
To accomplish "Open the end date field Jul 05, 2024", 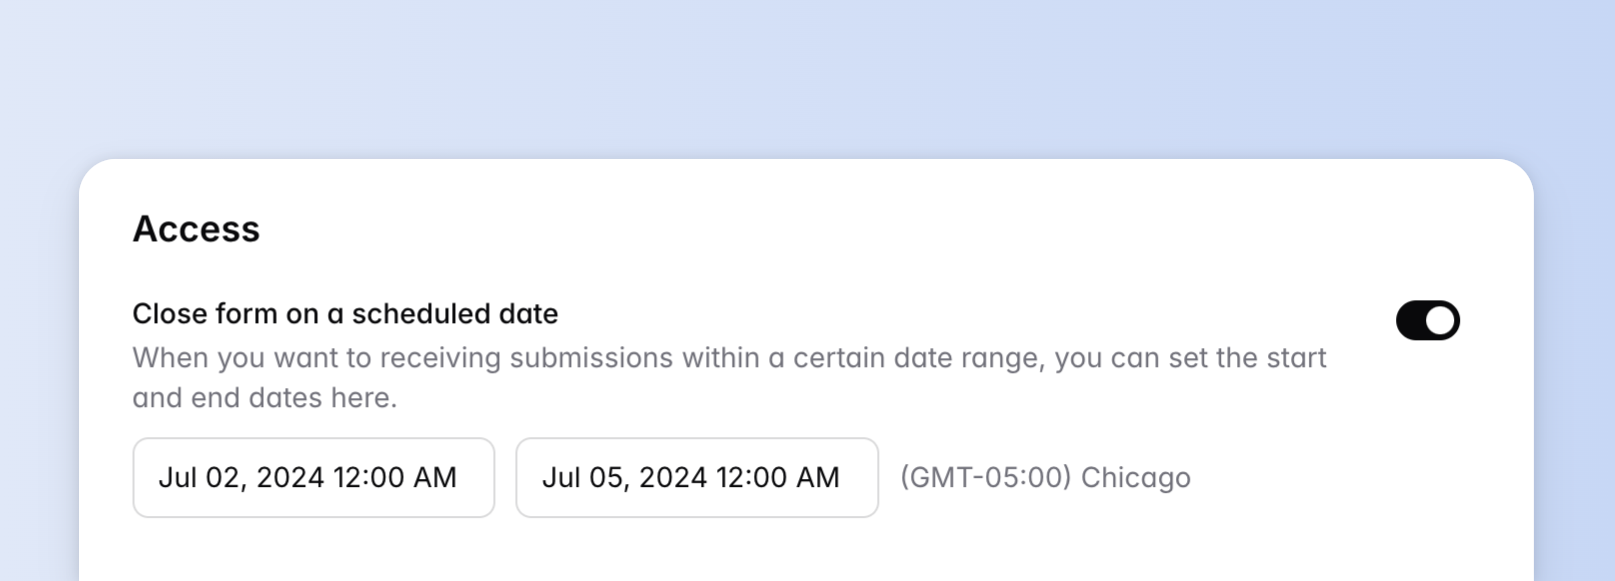I will pos(696,478).
